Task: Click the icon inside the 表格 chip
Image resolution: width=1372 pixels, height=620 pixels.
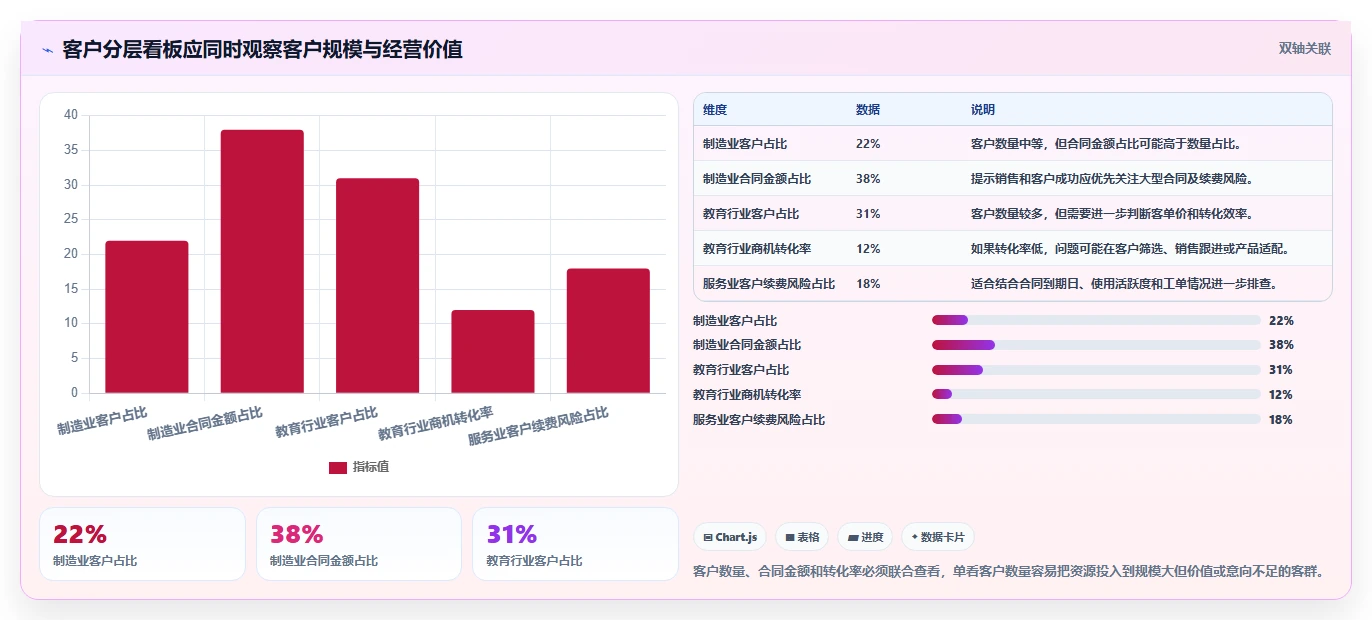Action: pos(790,538)
